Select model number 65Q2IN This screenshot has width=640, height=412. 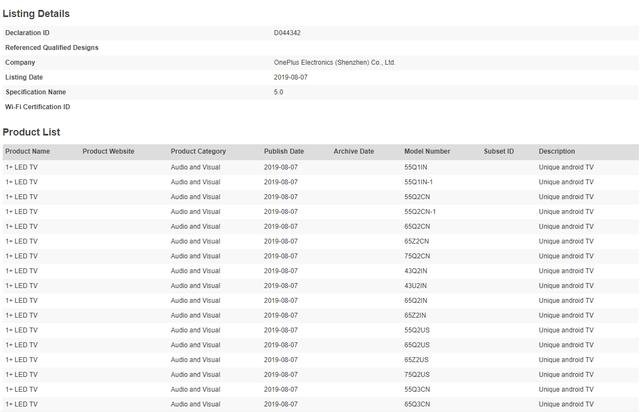pos(416,301)
